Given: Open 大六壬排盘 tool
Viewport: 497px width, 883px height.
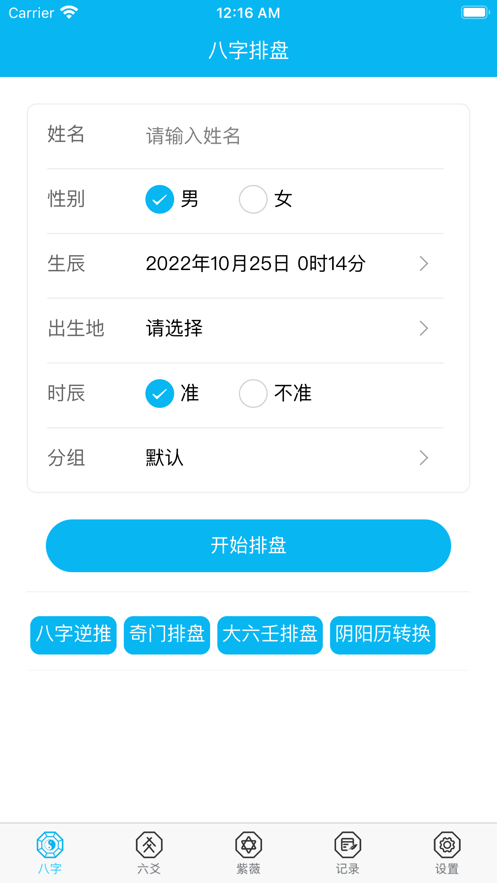Looking at the screenshot, I should click(270, 635).
